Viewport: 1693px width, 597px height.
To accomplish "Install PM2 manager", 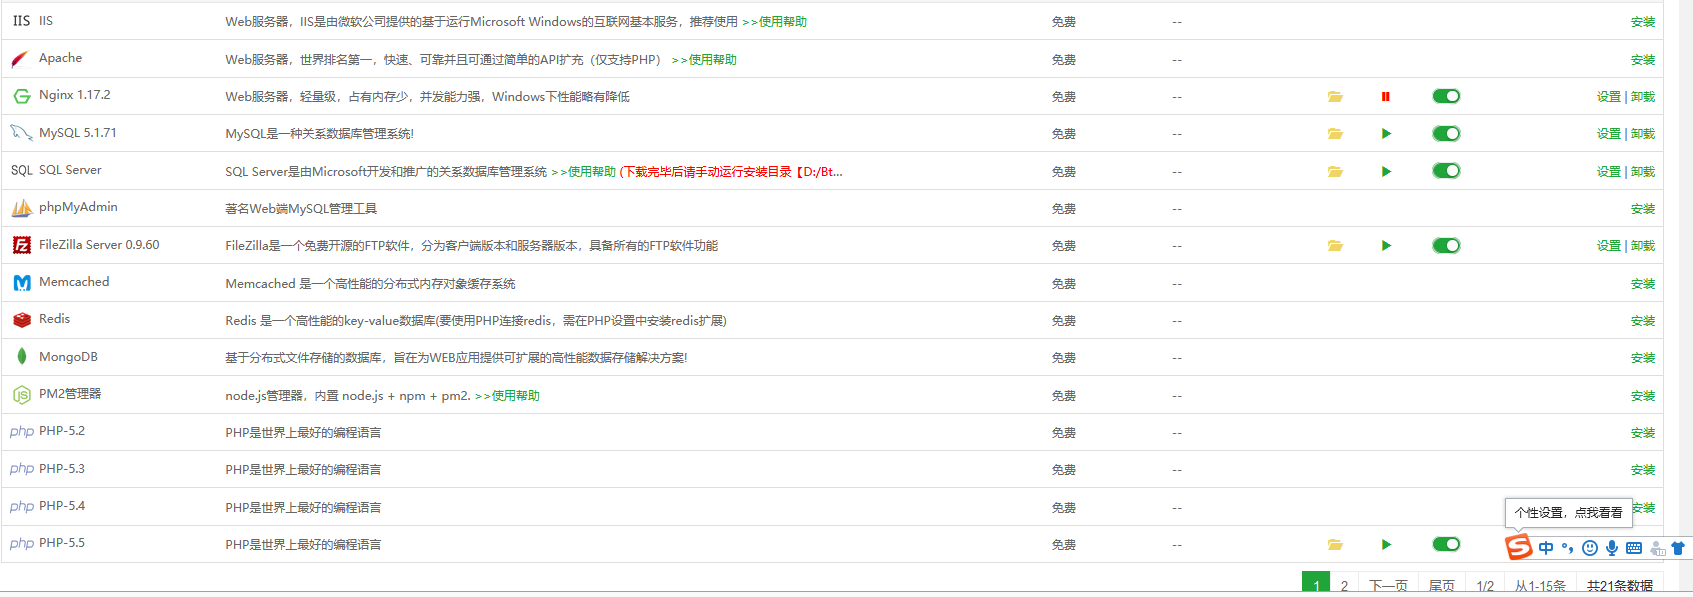I will [x=1643, y=396].
